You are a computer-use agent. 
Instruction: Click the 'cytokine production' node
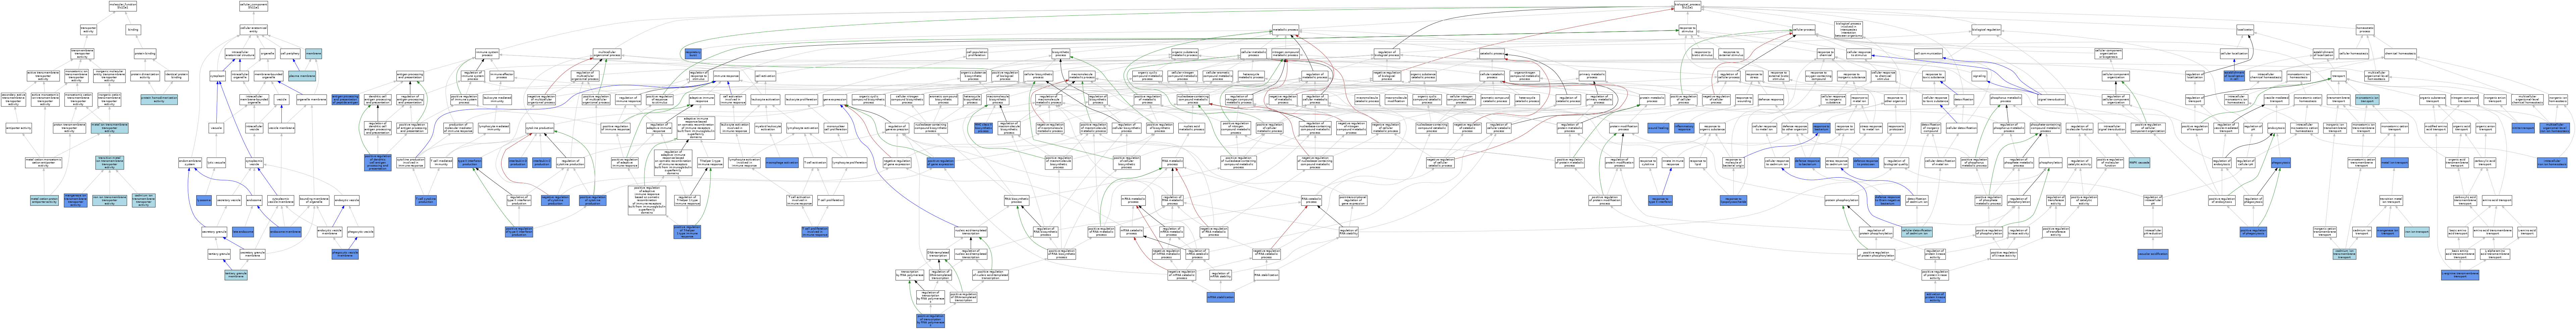540,128
